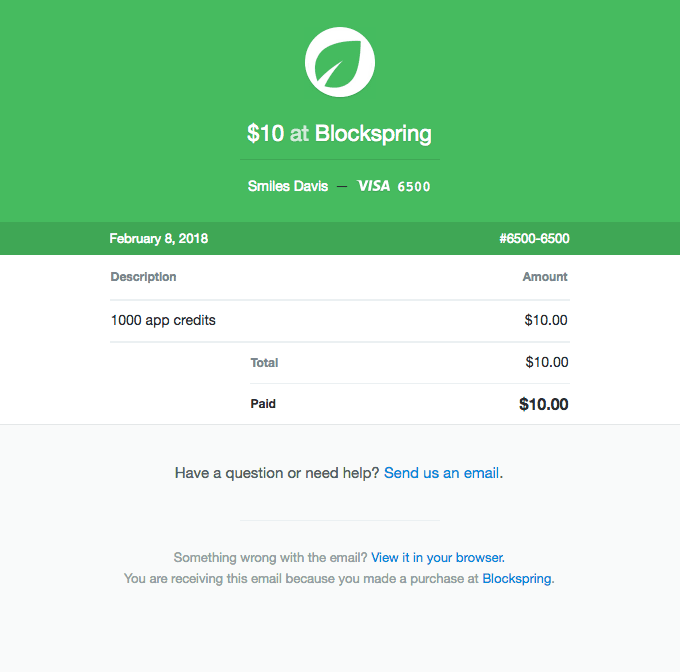This screenshot has height=672, width=680.
Task: Click the Amount column header
Action: tap(545, 277)
